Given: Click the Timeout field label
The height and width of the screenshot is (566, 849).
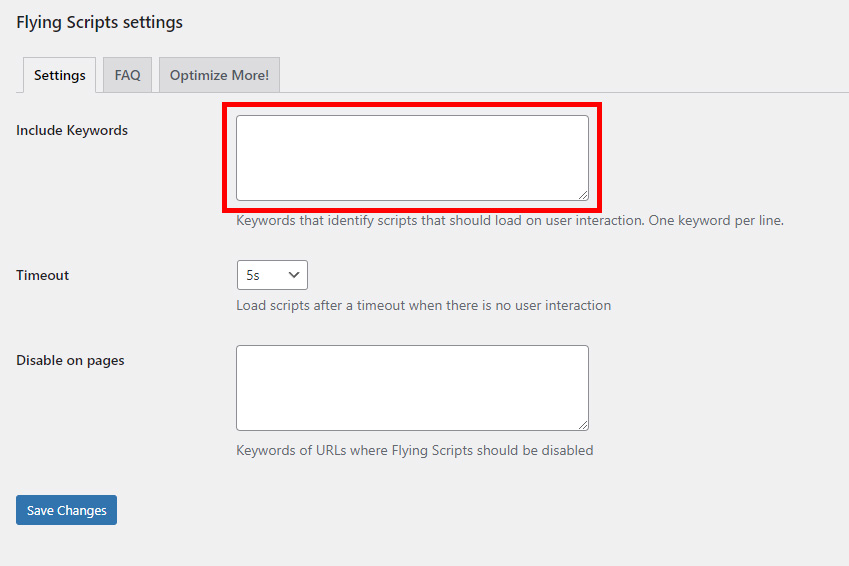Looking at the screenshot, I should [x=43, y=275].
